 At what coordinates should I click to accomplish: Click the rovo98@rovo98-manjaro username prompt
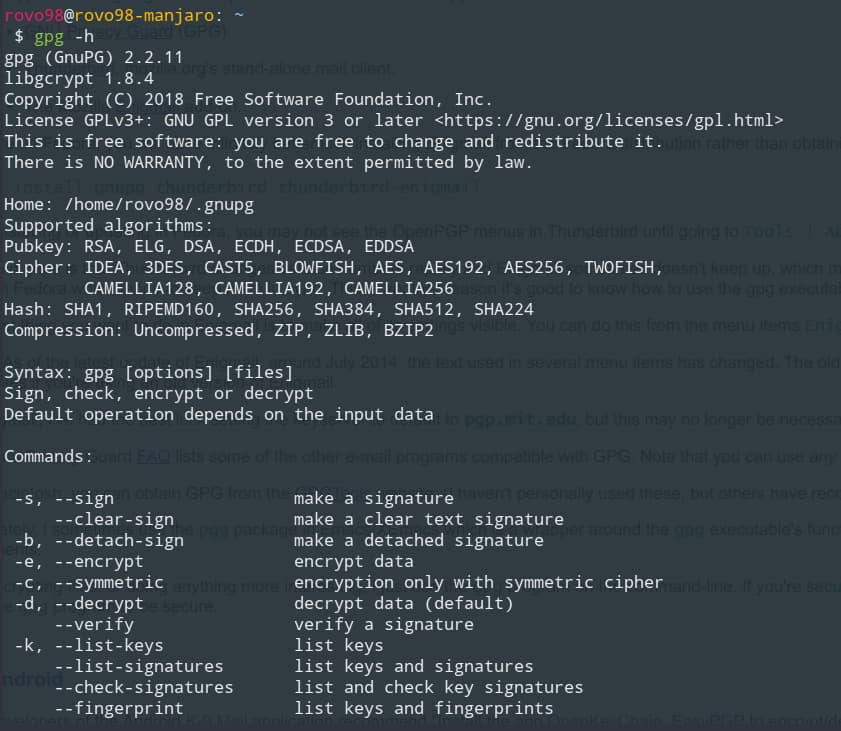point(108,14)
